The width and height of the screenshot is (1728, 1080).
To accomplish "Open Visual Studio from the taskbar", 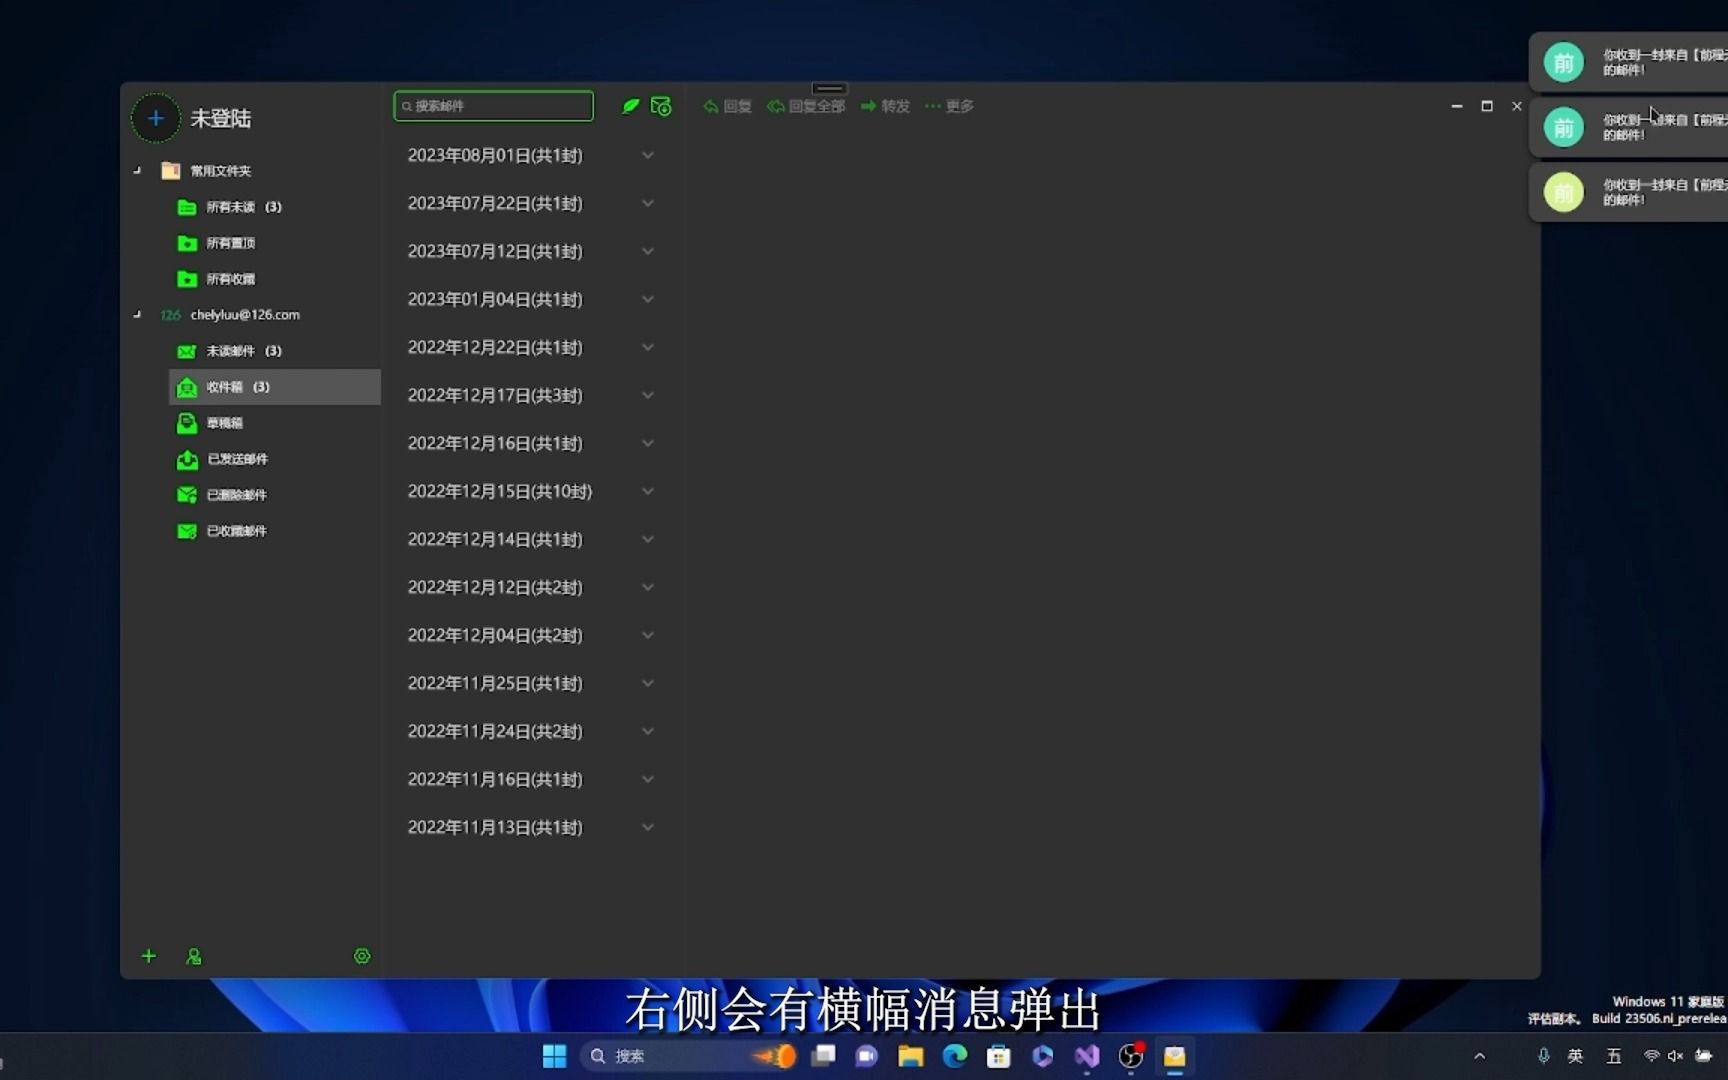I will click(x=1086, y=1056).
